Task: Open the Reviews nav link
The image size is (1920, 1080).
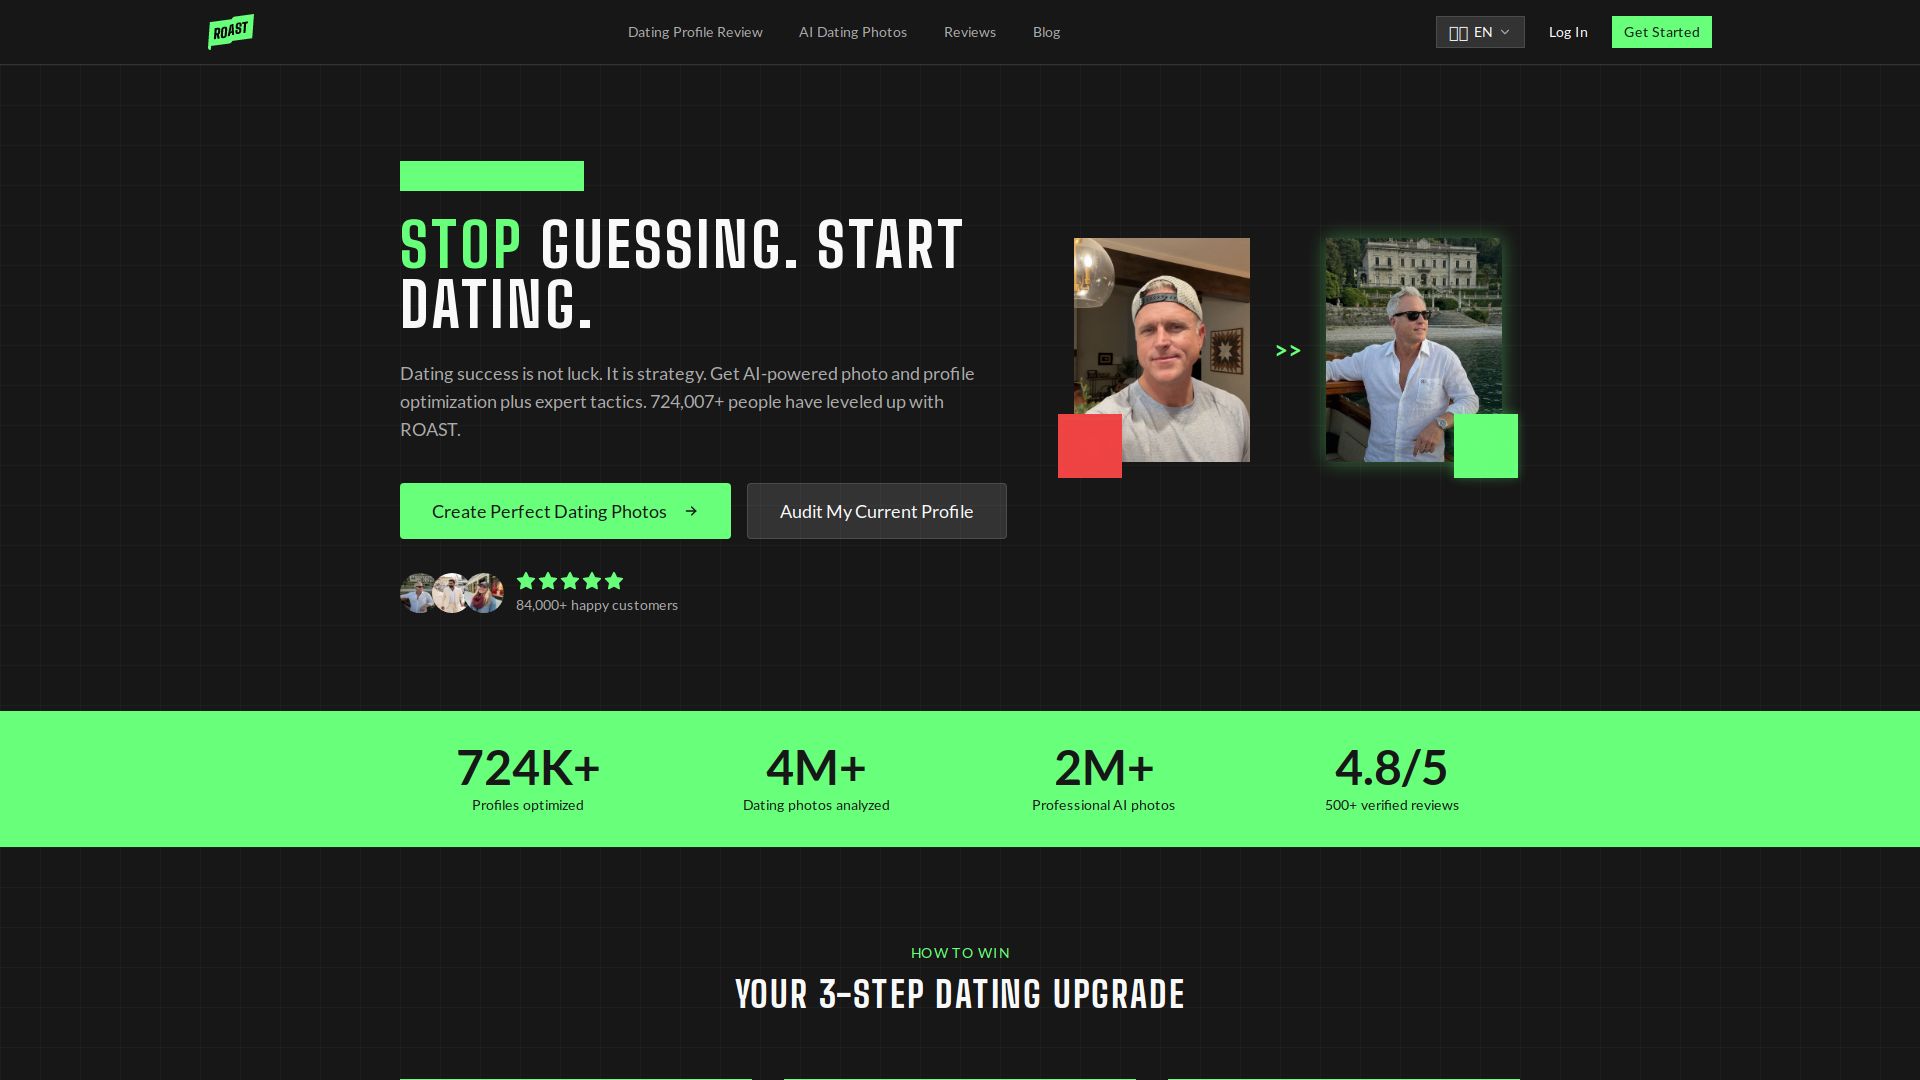Action: [970, 32]
